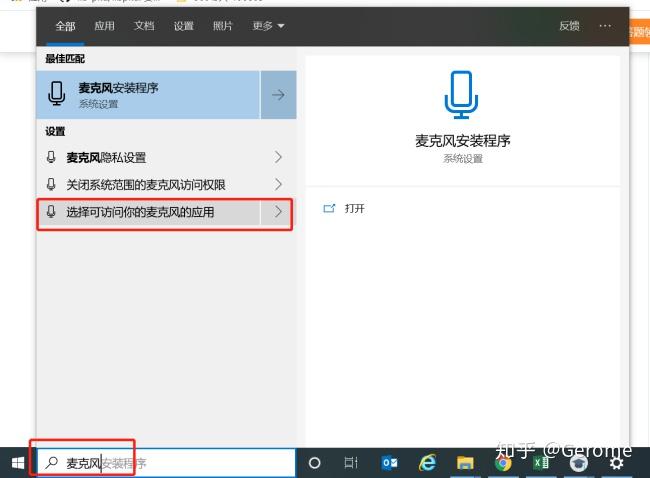
Task: Launch Excel from the taskbar
Action: [541, 463]
